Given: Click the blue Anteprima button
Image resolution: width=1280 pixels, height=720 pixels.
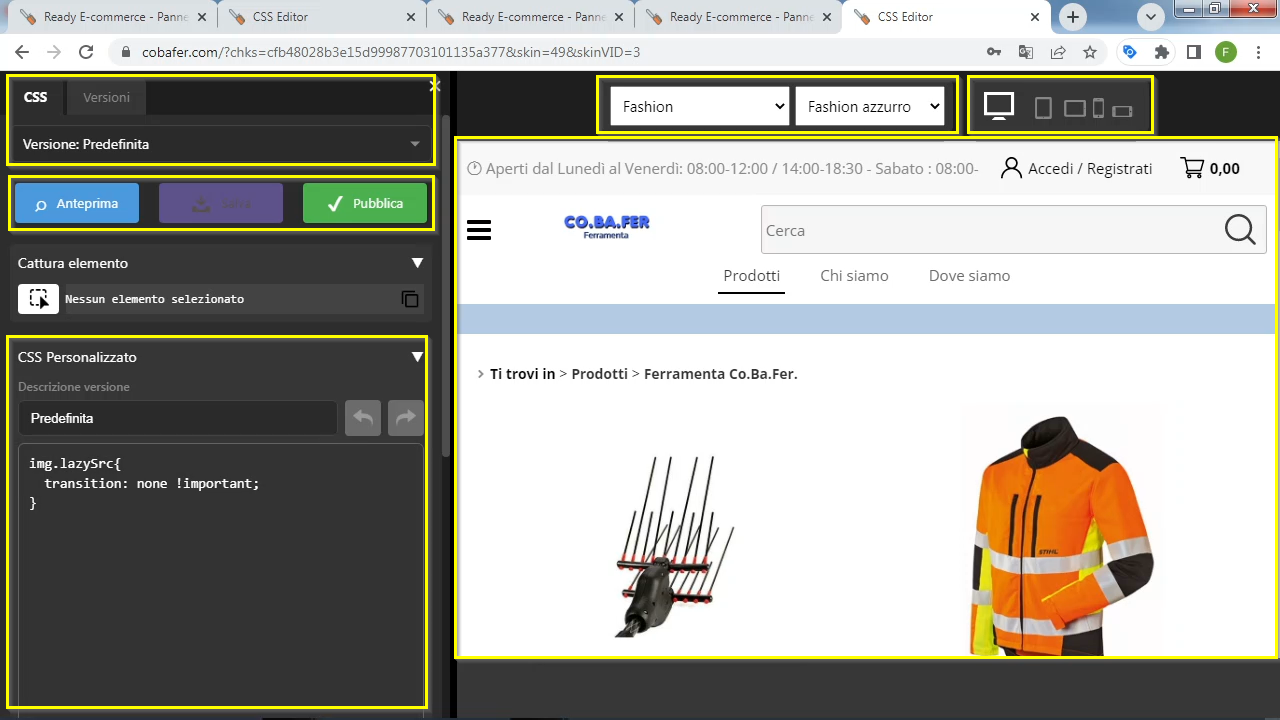Looking at the screenshot, I should (77, 203).
